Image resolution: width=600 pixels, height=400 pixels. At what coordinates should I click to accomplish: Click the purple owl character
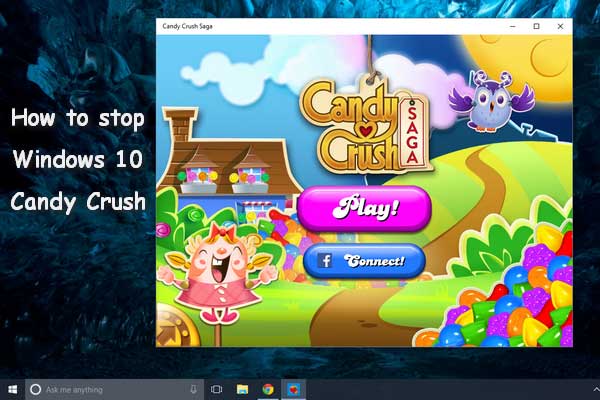491,101
